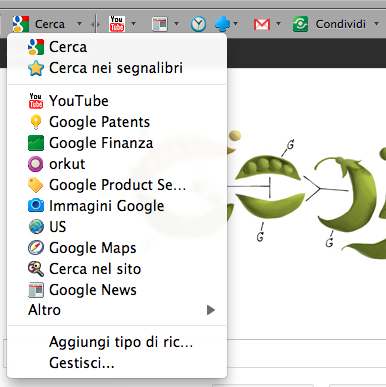Click the yellow tag Product Search icon
This screenshot has height=387, width=386.
pyautogui.click(x=36, y=185)
